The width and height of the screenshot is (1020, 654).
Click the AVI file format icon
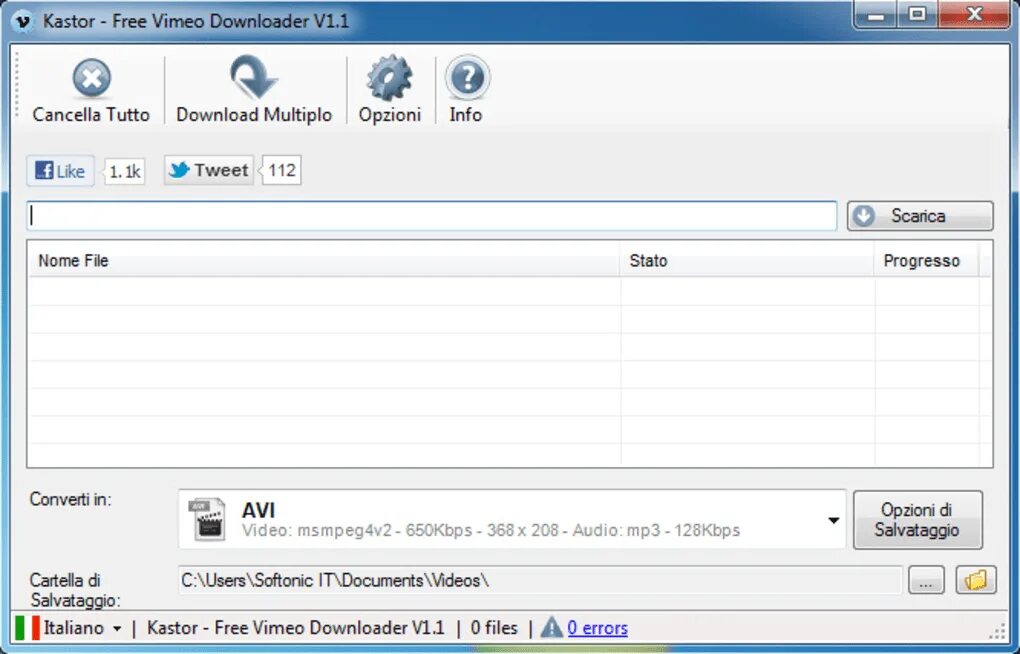click(207, 519)
